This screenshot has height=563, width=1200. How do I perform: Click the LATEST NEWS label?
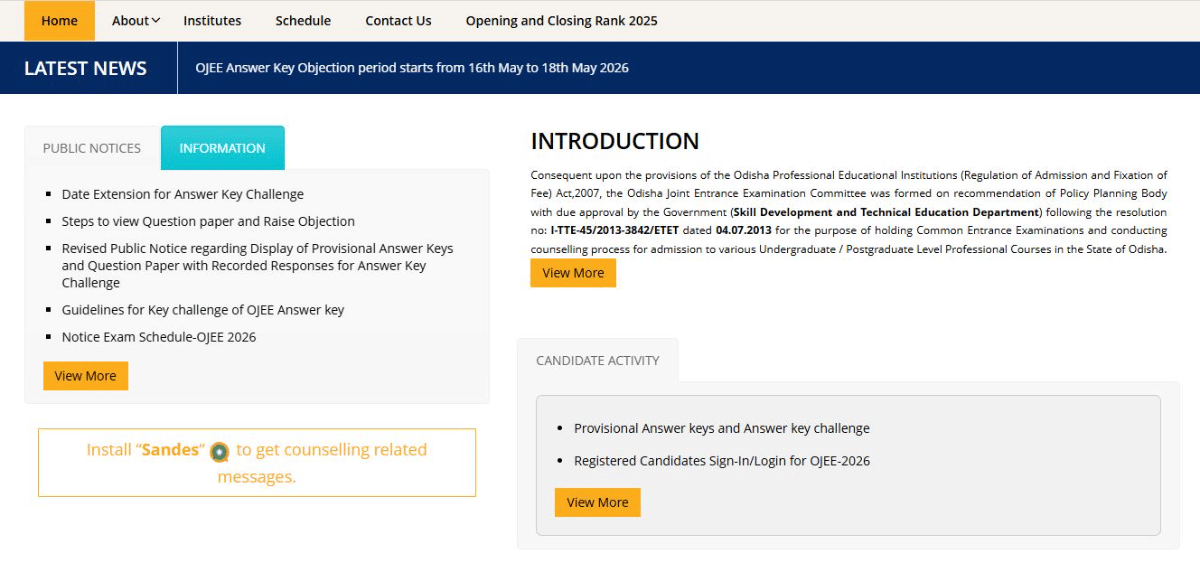pos(85,68)
